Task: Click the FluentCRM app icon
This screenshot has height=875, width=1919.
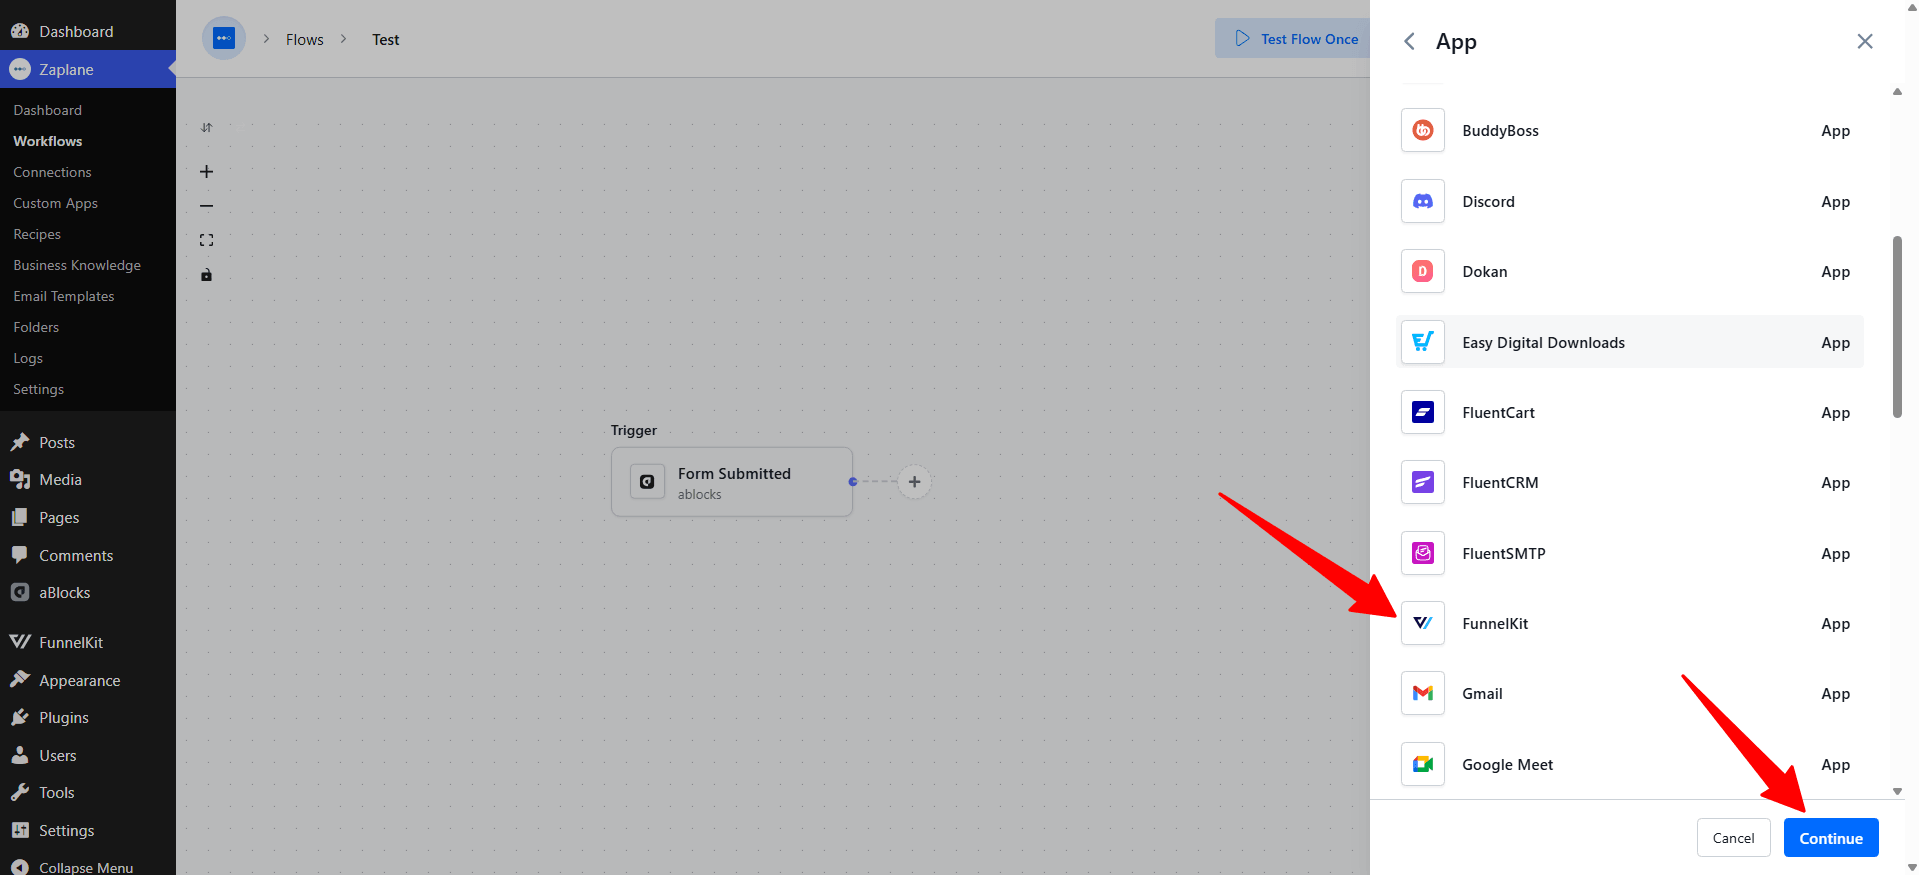Action: point(1422,482)
